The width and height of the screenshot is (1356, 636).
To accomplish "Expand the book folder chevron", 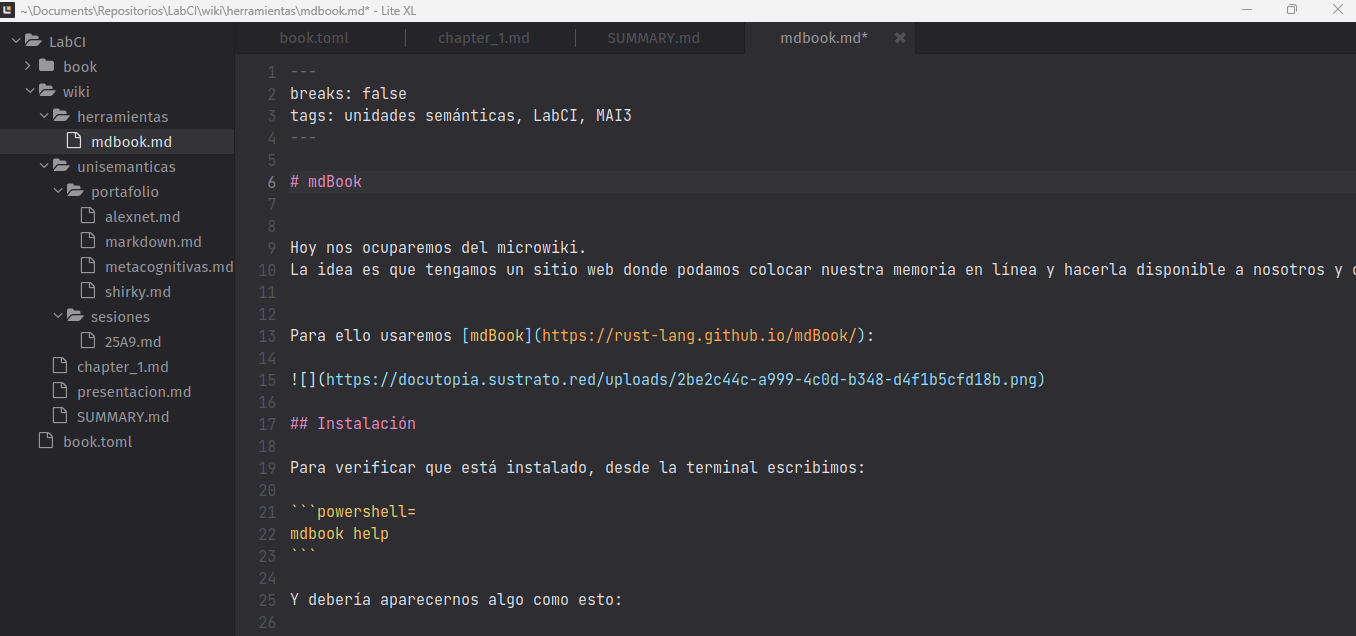I will [x=29, y=66].
